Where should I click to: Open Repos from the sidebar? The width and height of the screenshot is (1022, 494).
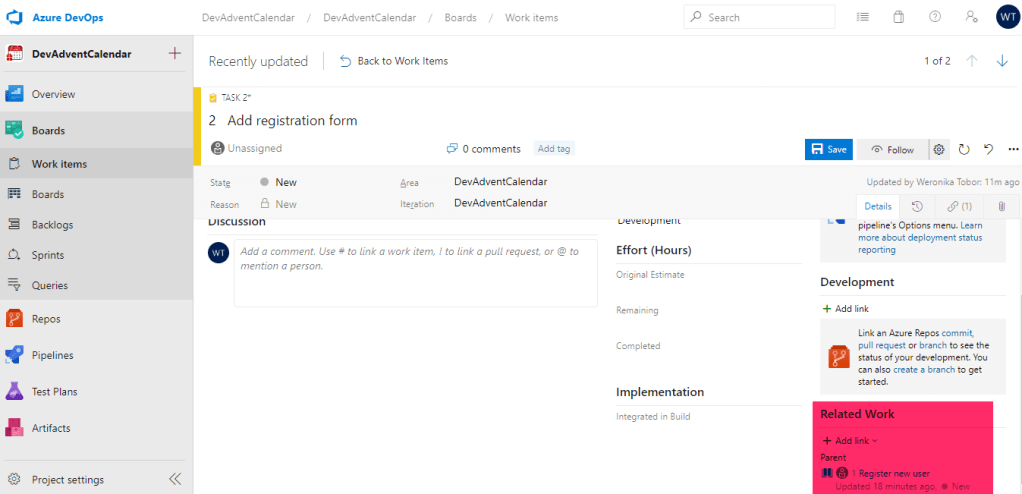[46, 319]
